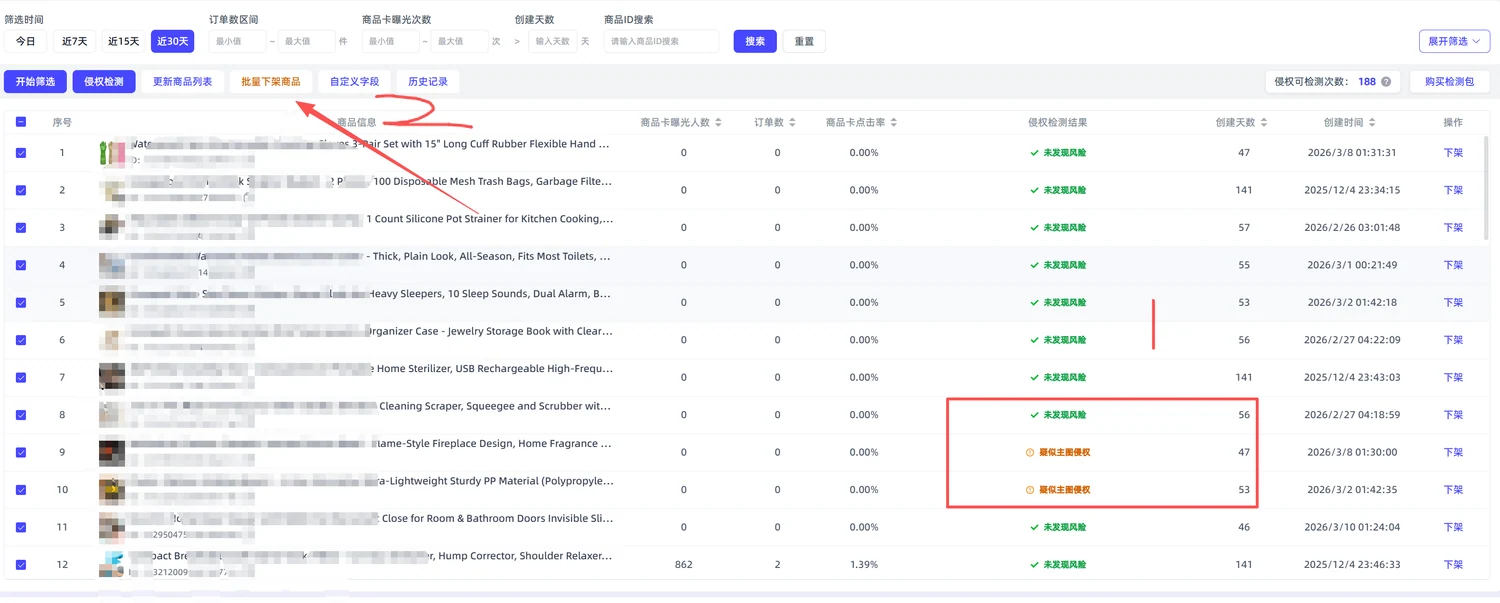Focus the 创建天数 输入天数 field

click(552, 41)
